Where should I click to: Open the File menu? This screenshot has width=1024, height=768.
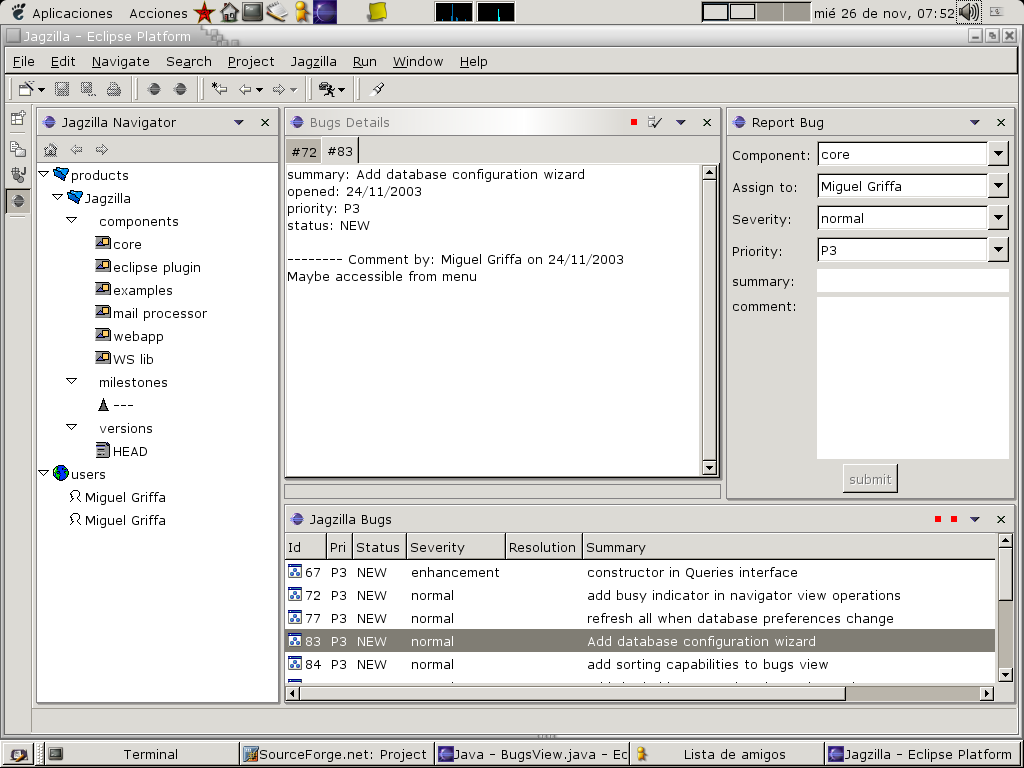[x=24, y=61]
